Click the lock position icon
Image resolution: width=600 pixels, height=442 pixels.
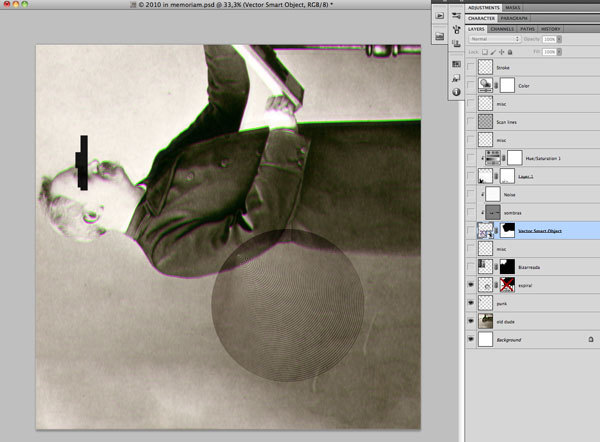(501, 51)
